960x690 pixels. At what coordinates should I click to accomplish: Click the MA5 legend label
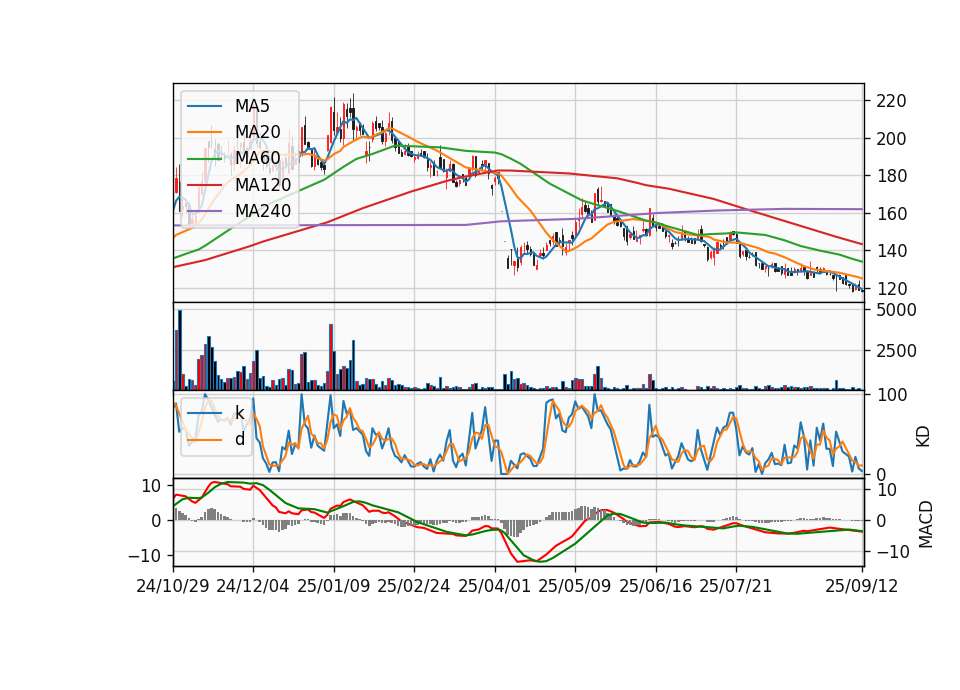[x=252, y=106]
